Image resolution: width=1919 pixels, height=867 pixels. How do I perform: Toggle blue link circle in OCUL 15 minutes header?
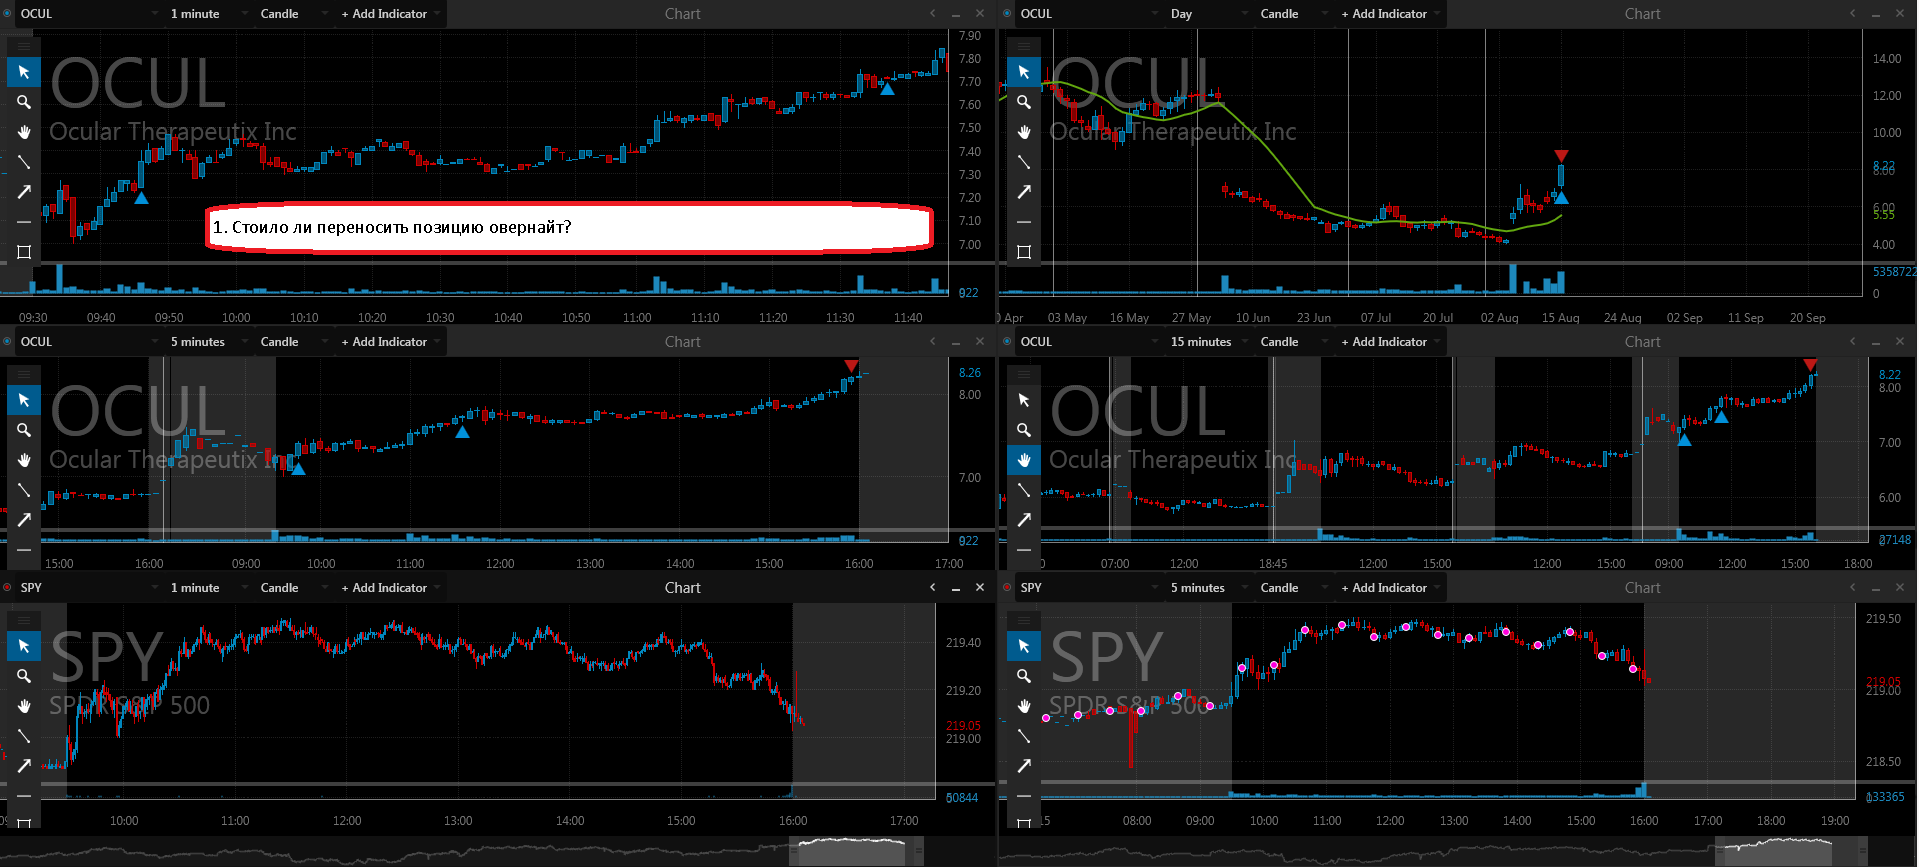pos(1007,341)
